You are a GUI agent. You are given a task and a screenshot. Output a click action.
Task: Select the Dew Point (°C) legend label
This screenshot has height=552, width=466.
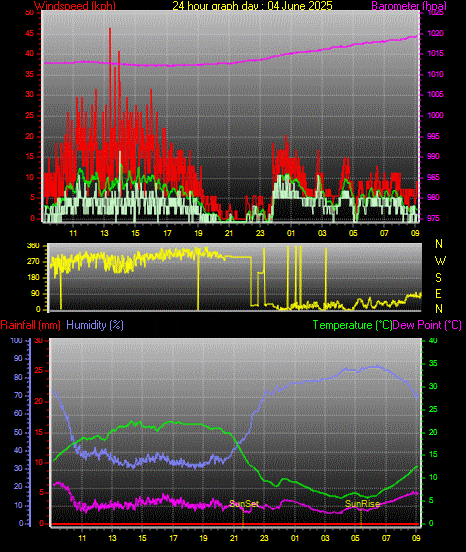(x=427, y=325)
